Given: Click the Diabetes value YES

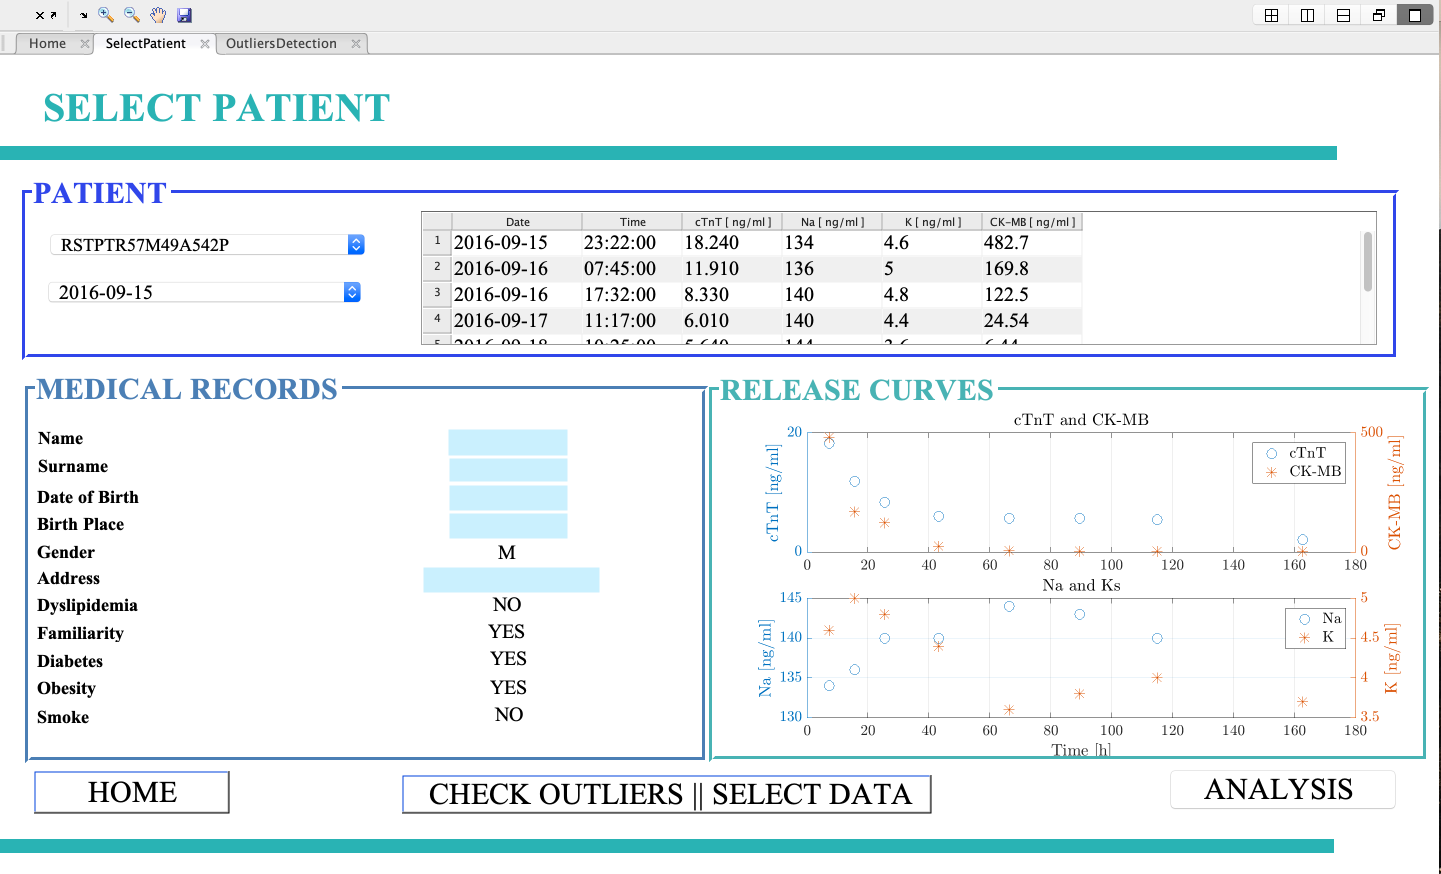Looking at the screenshot, I should coord(508,659).
